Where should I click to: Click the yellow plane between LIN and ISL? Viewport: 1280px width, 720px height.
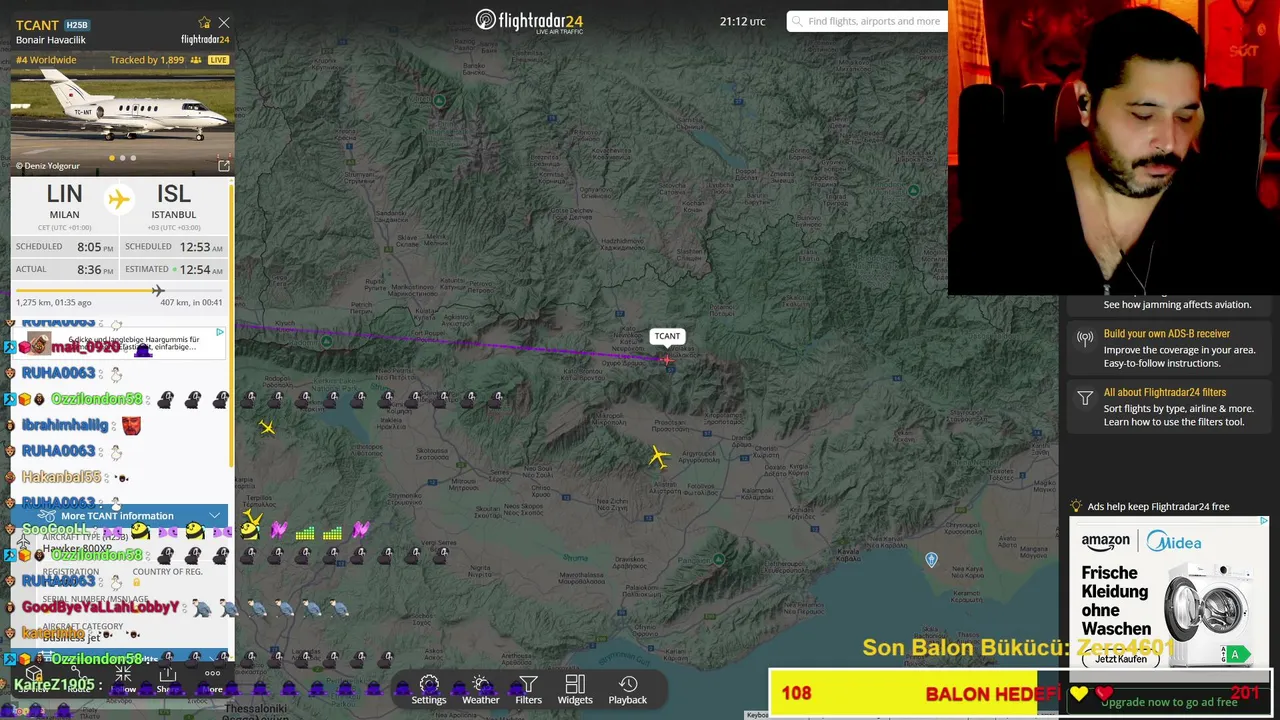(119, 198)
